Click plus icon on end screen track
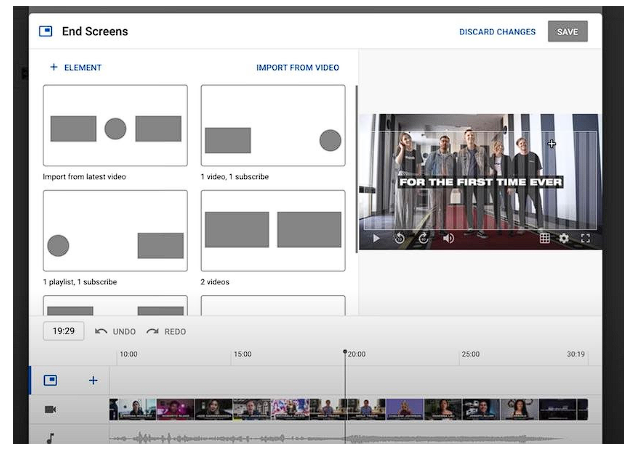Screen dimensions: 634x456 click(x=93, y=380)
